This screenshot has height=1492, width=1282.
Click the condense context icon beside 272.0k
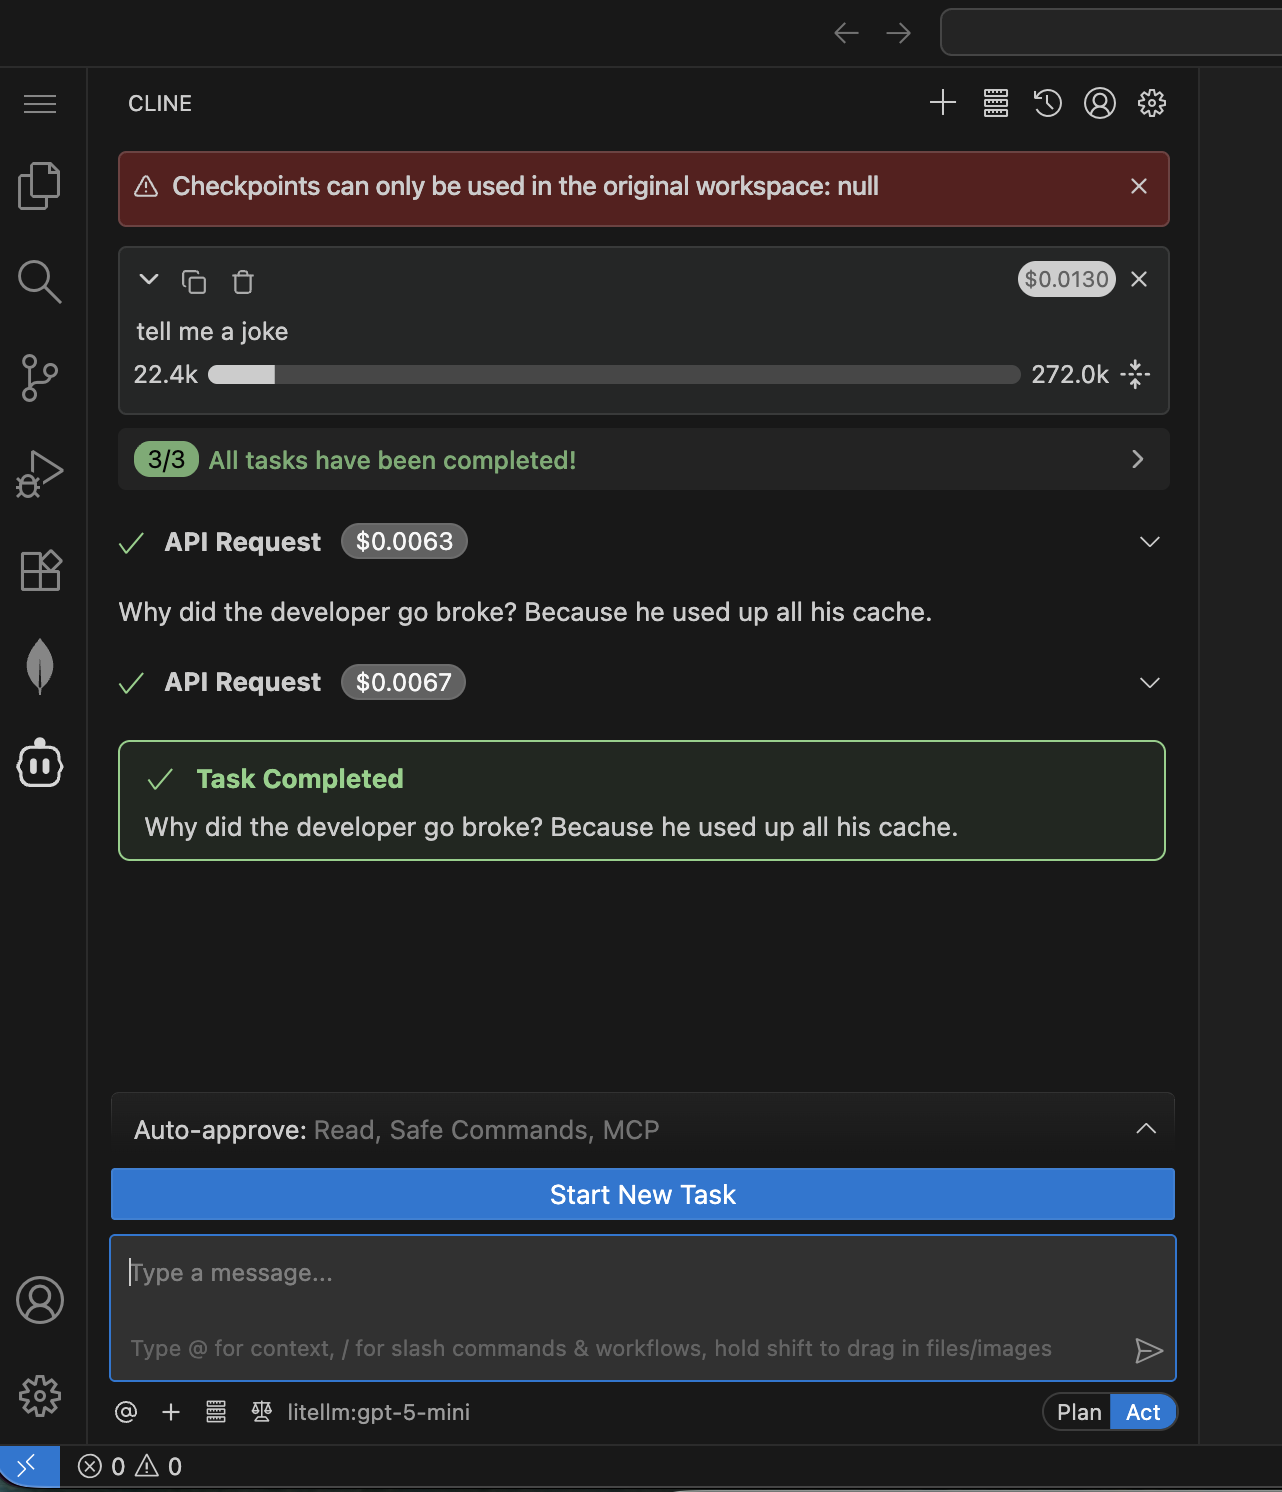1135,375
